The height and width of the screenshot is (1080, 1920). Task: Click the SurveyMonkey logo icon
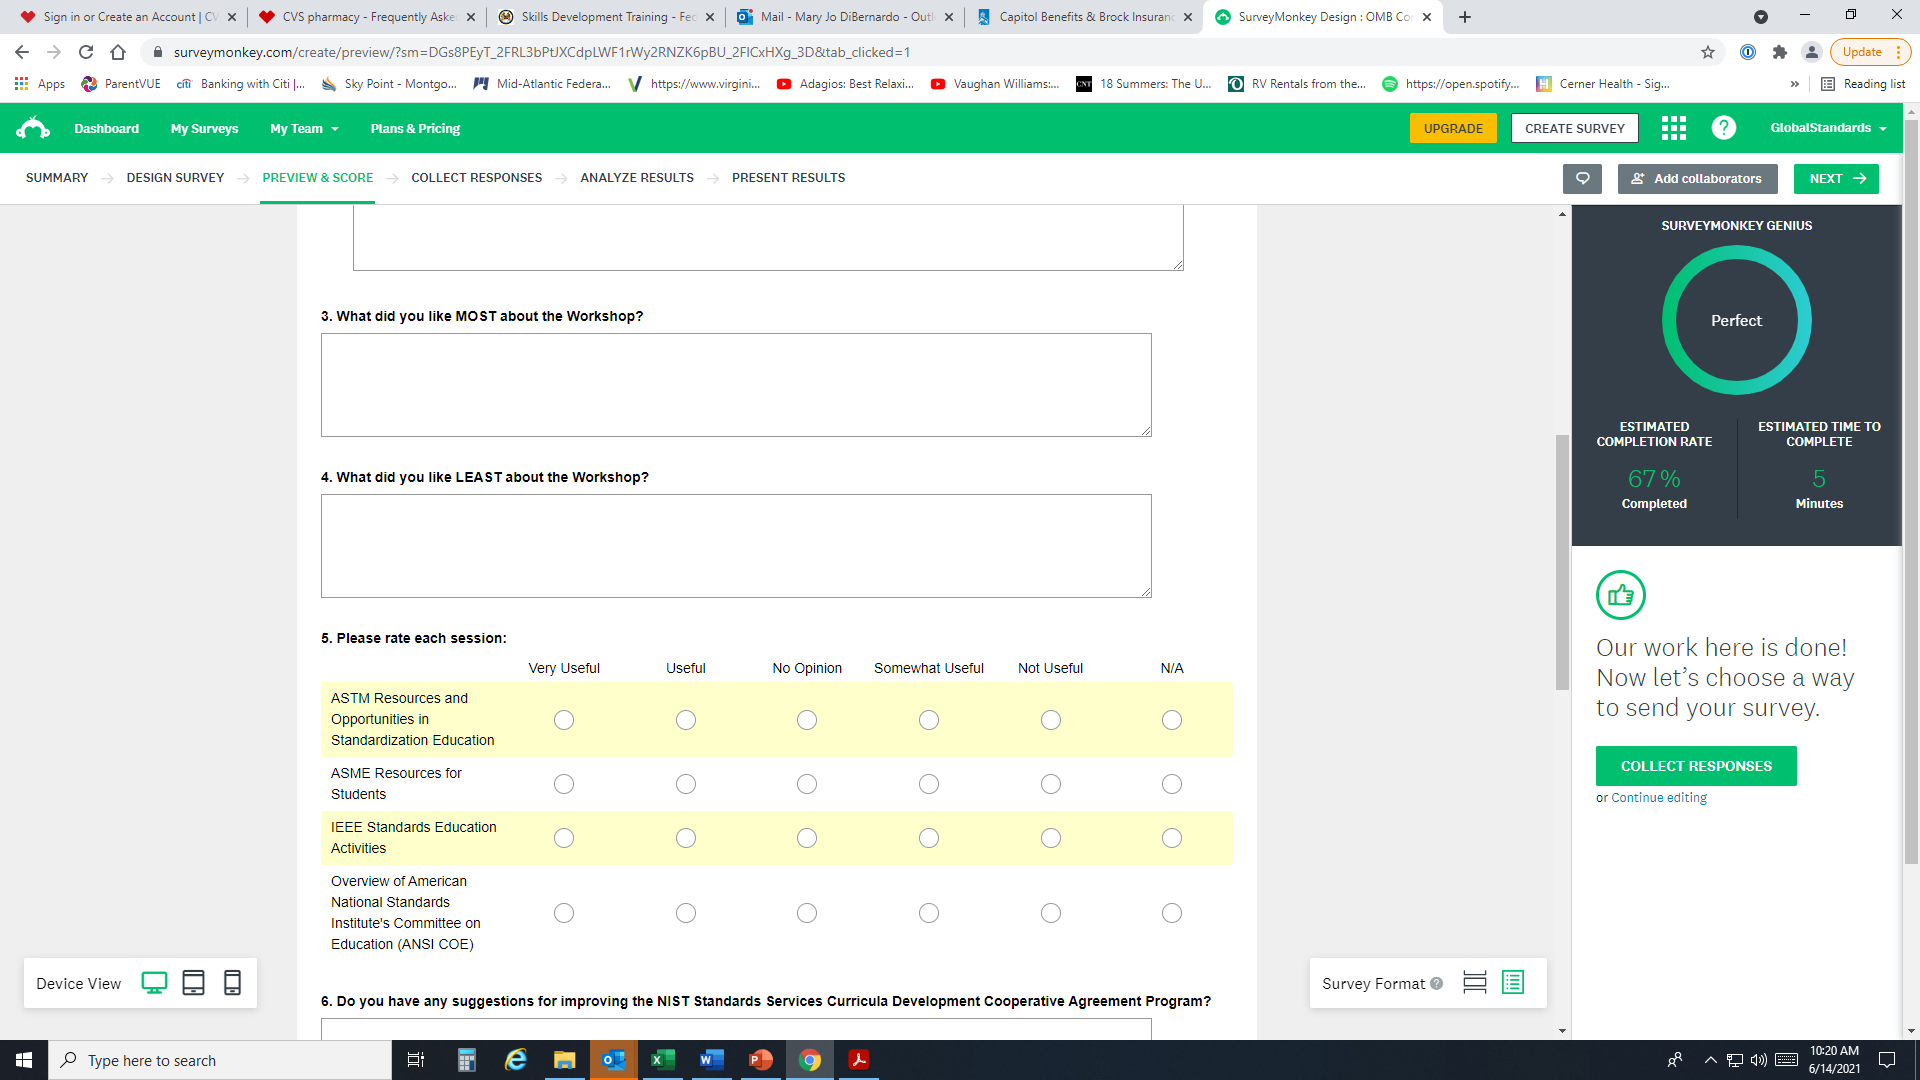click(x=33, y=128)
